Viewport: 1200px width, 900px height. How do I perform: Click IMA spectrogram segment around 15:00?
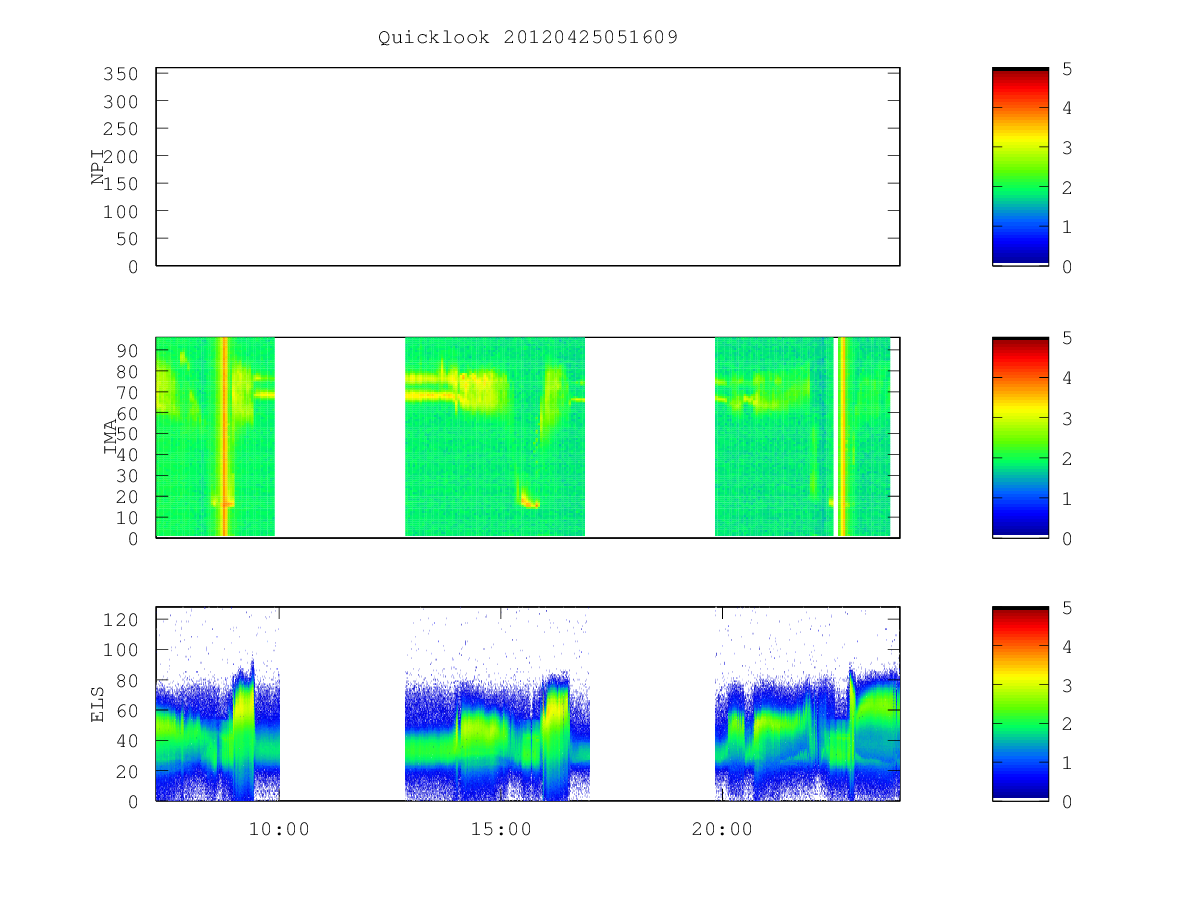coord(495,437)
